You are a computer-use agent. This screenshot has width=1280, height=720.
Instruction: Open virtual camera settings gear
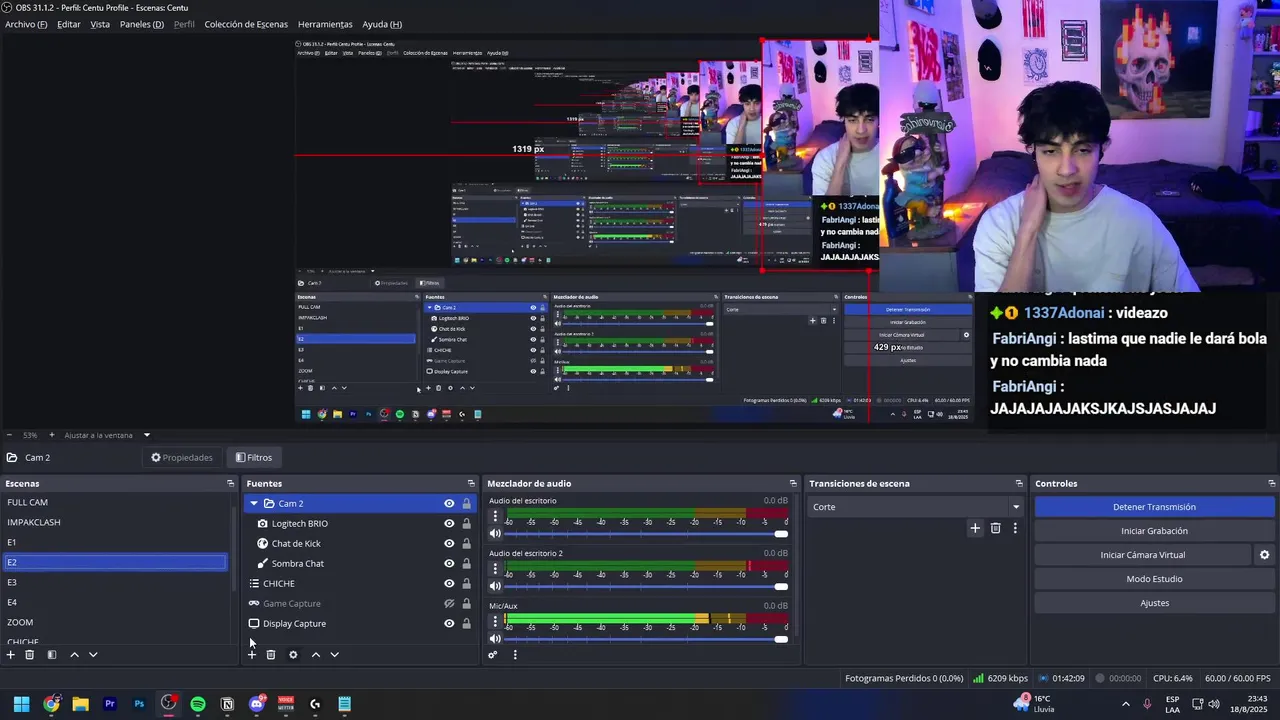point(1264,555)
